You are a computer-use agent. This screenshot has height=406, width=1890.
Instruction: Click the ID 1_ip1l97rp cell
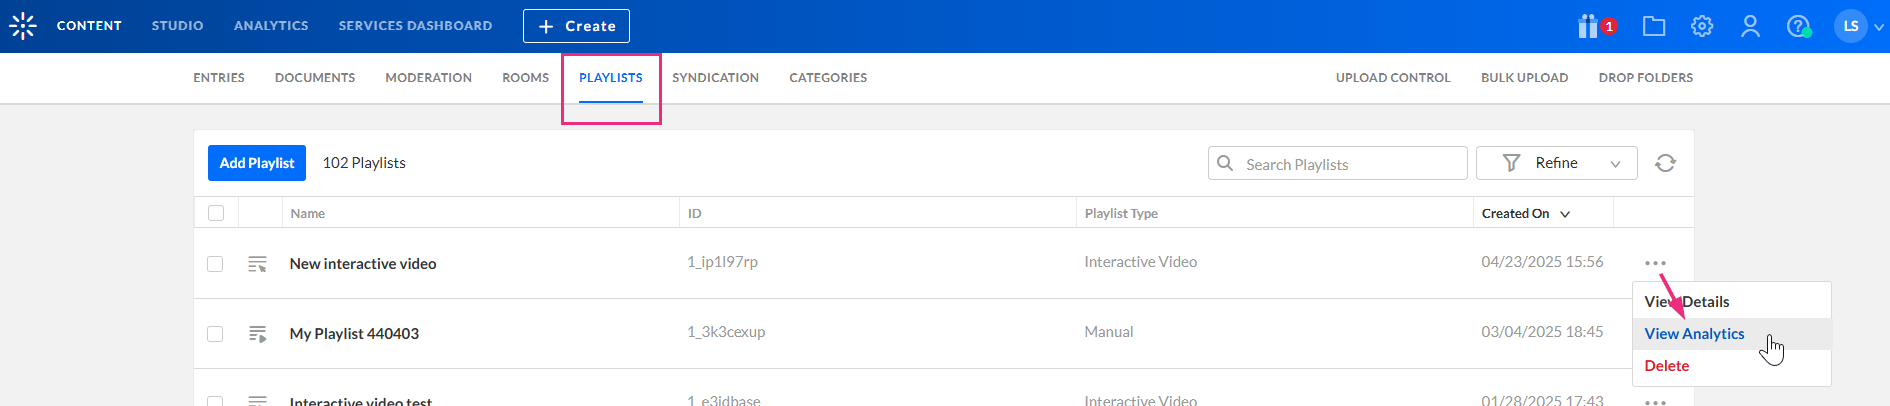(x=722, y=262)
